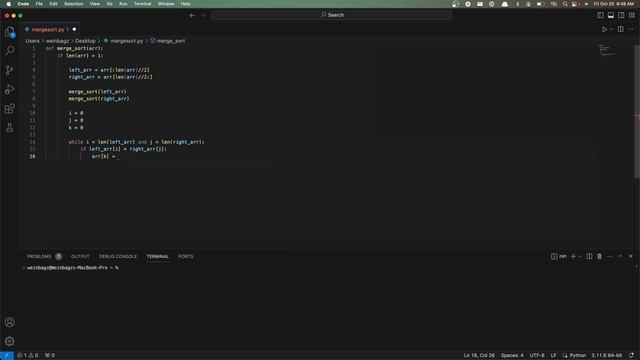The width and height of the screenshot is (640, 360).
Task: Open Desktop breadcrumb segment
Action: tap(85, 41)
